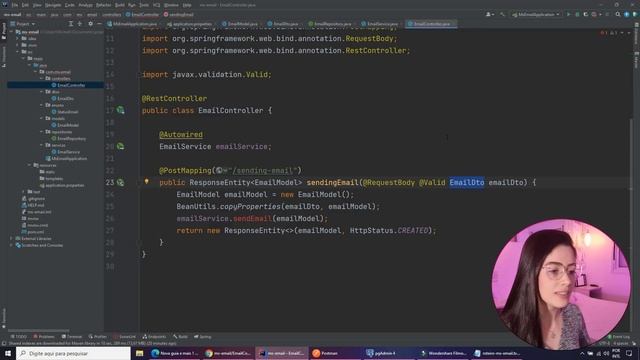This screenshot has height=360, width=640.
Task: Open the user account icon in toolbar
Action: [489, 15]
